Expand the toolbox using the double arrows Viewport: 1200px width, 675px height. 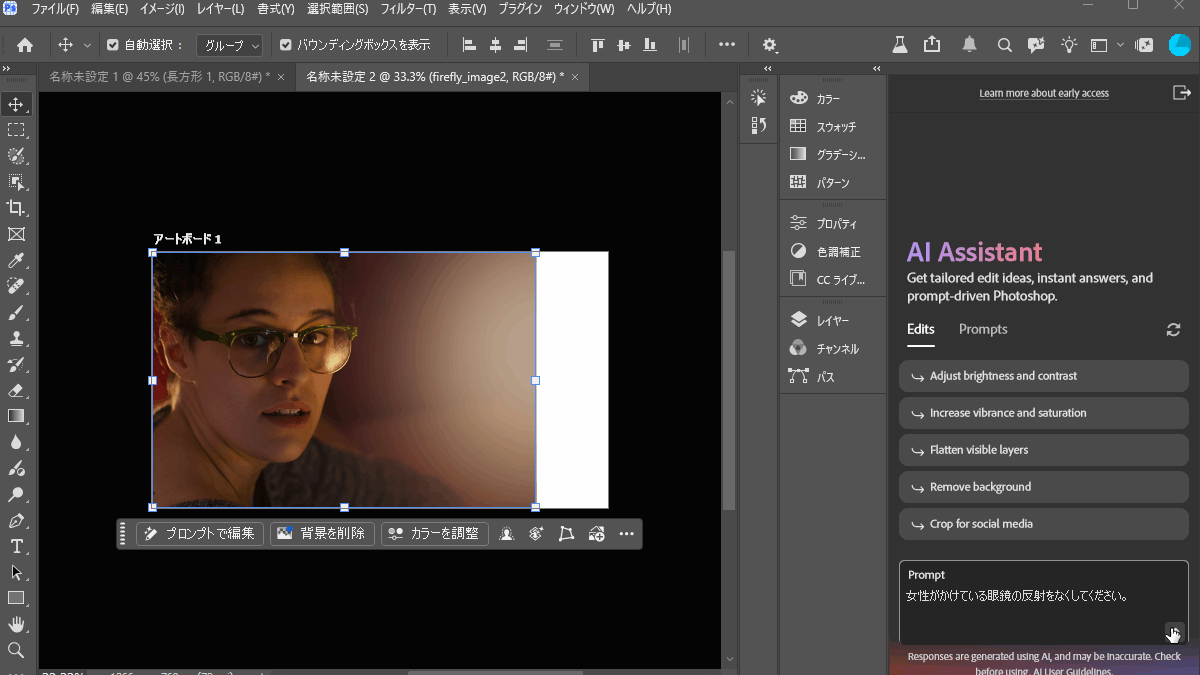(6, 68)
